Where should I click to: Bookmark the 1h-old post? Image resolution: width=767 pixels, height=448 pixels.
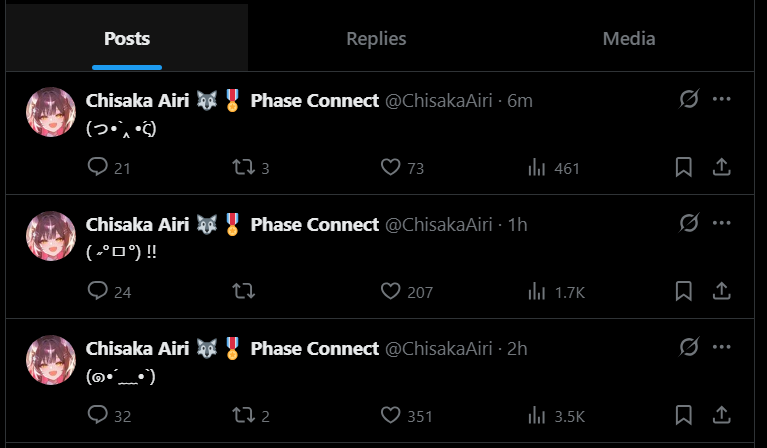684,292
